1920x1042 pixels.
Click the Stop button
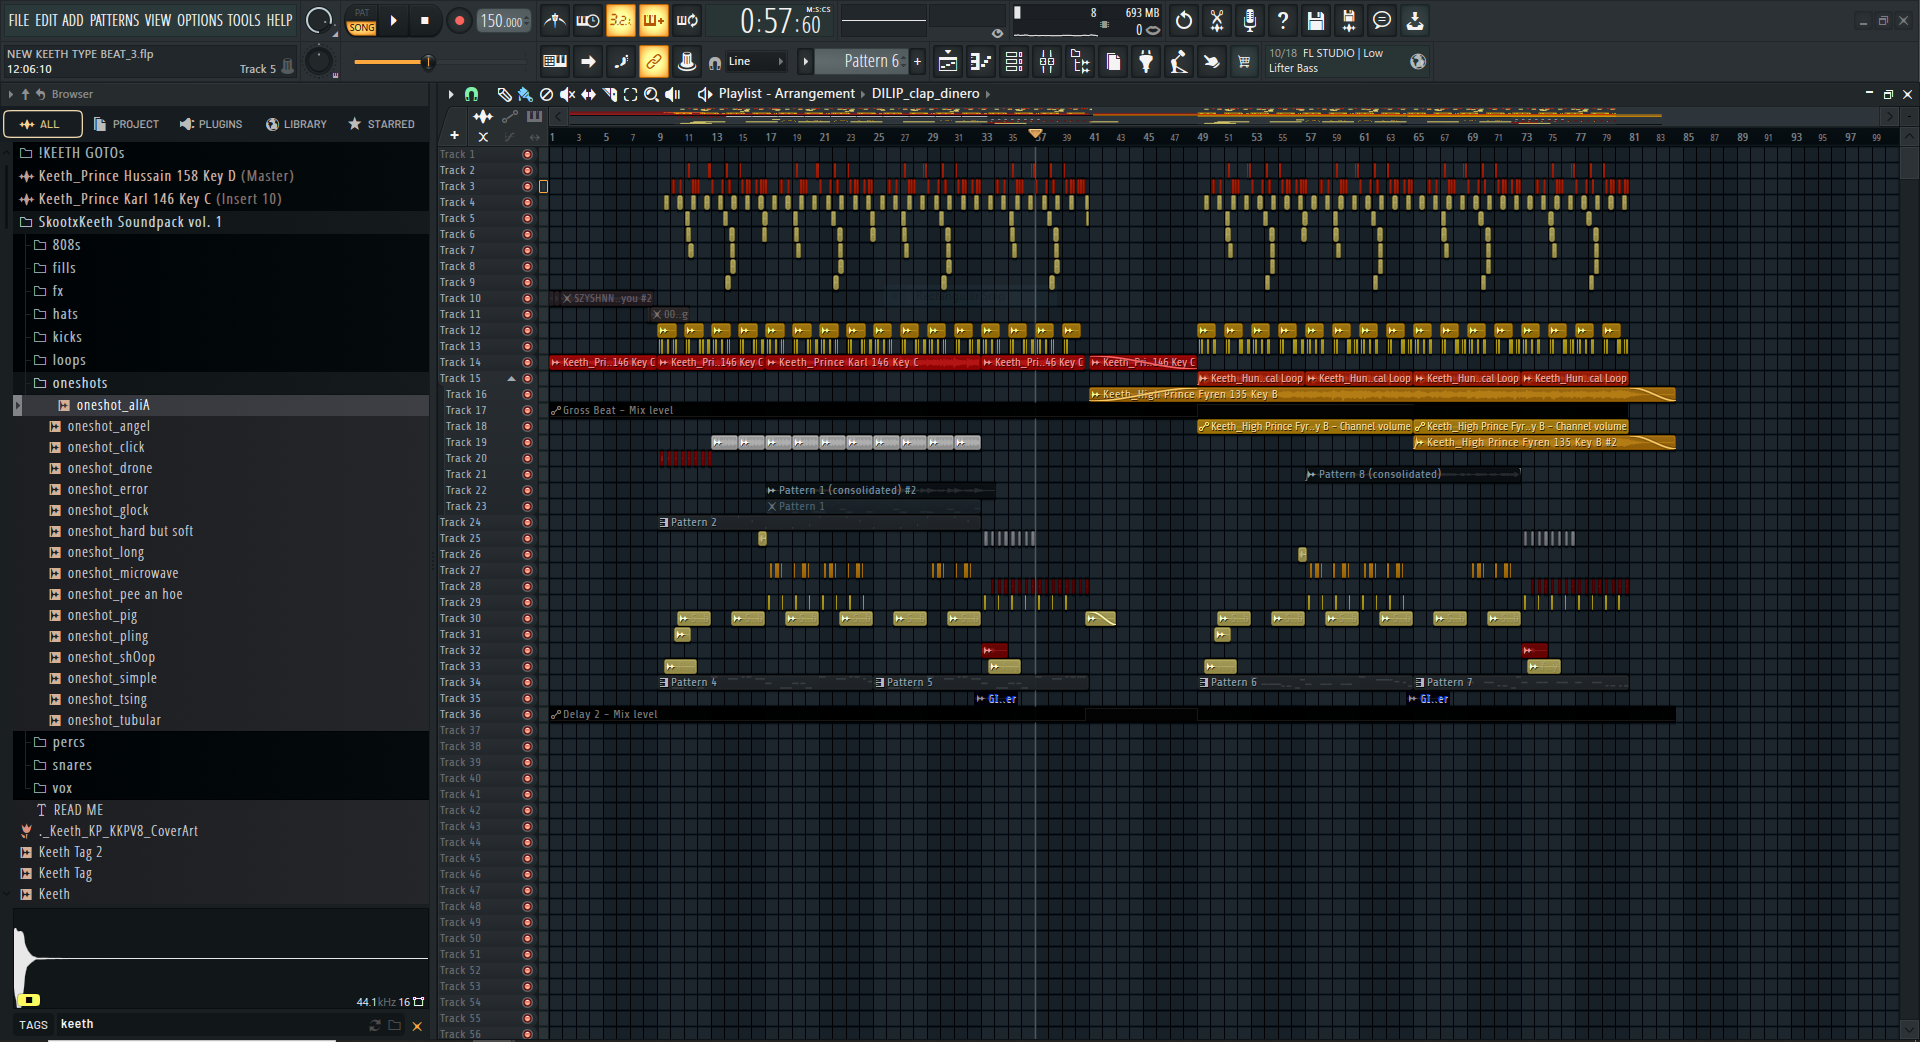[x=425, y=21]
